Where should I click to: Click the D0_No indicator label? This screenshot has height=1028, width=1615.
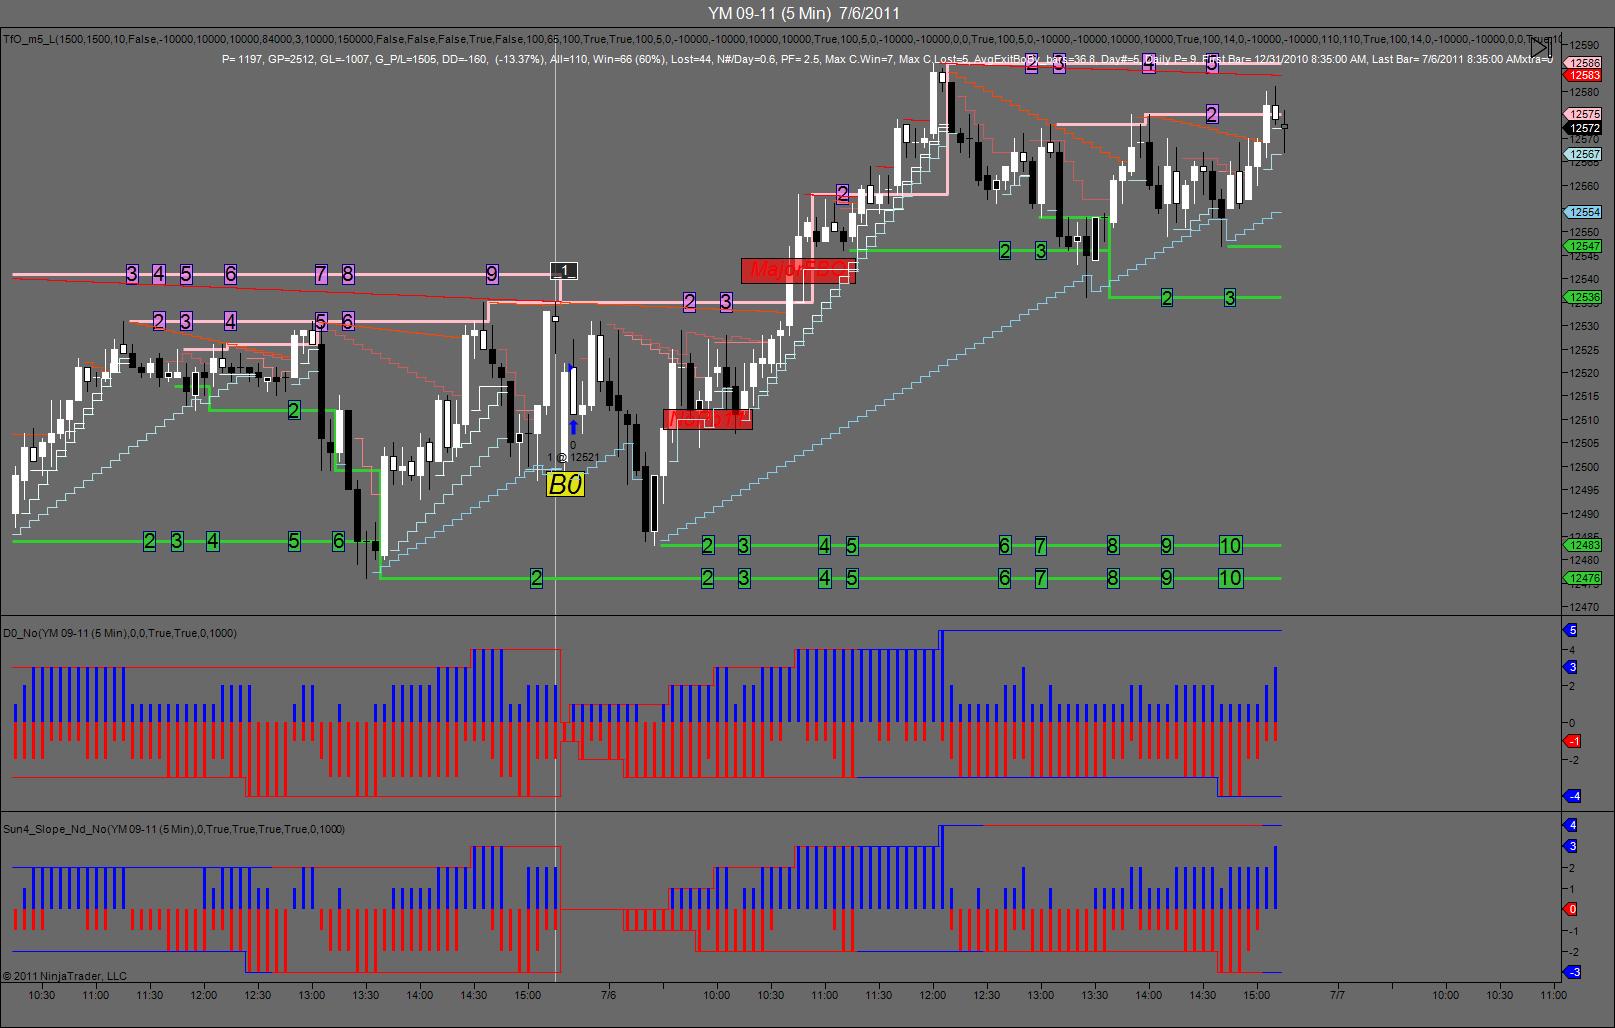coord(120,633)
